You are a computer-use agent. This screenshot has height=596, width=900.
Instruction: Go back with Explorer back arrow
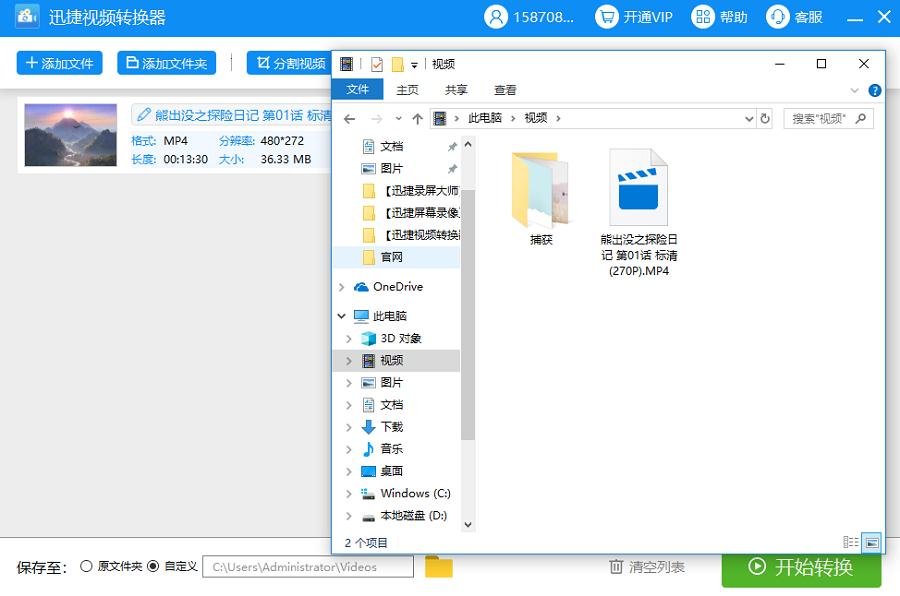pos(350,119)
